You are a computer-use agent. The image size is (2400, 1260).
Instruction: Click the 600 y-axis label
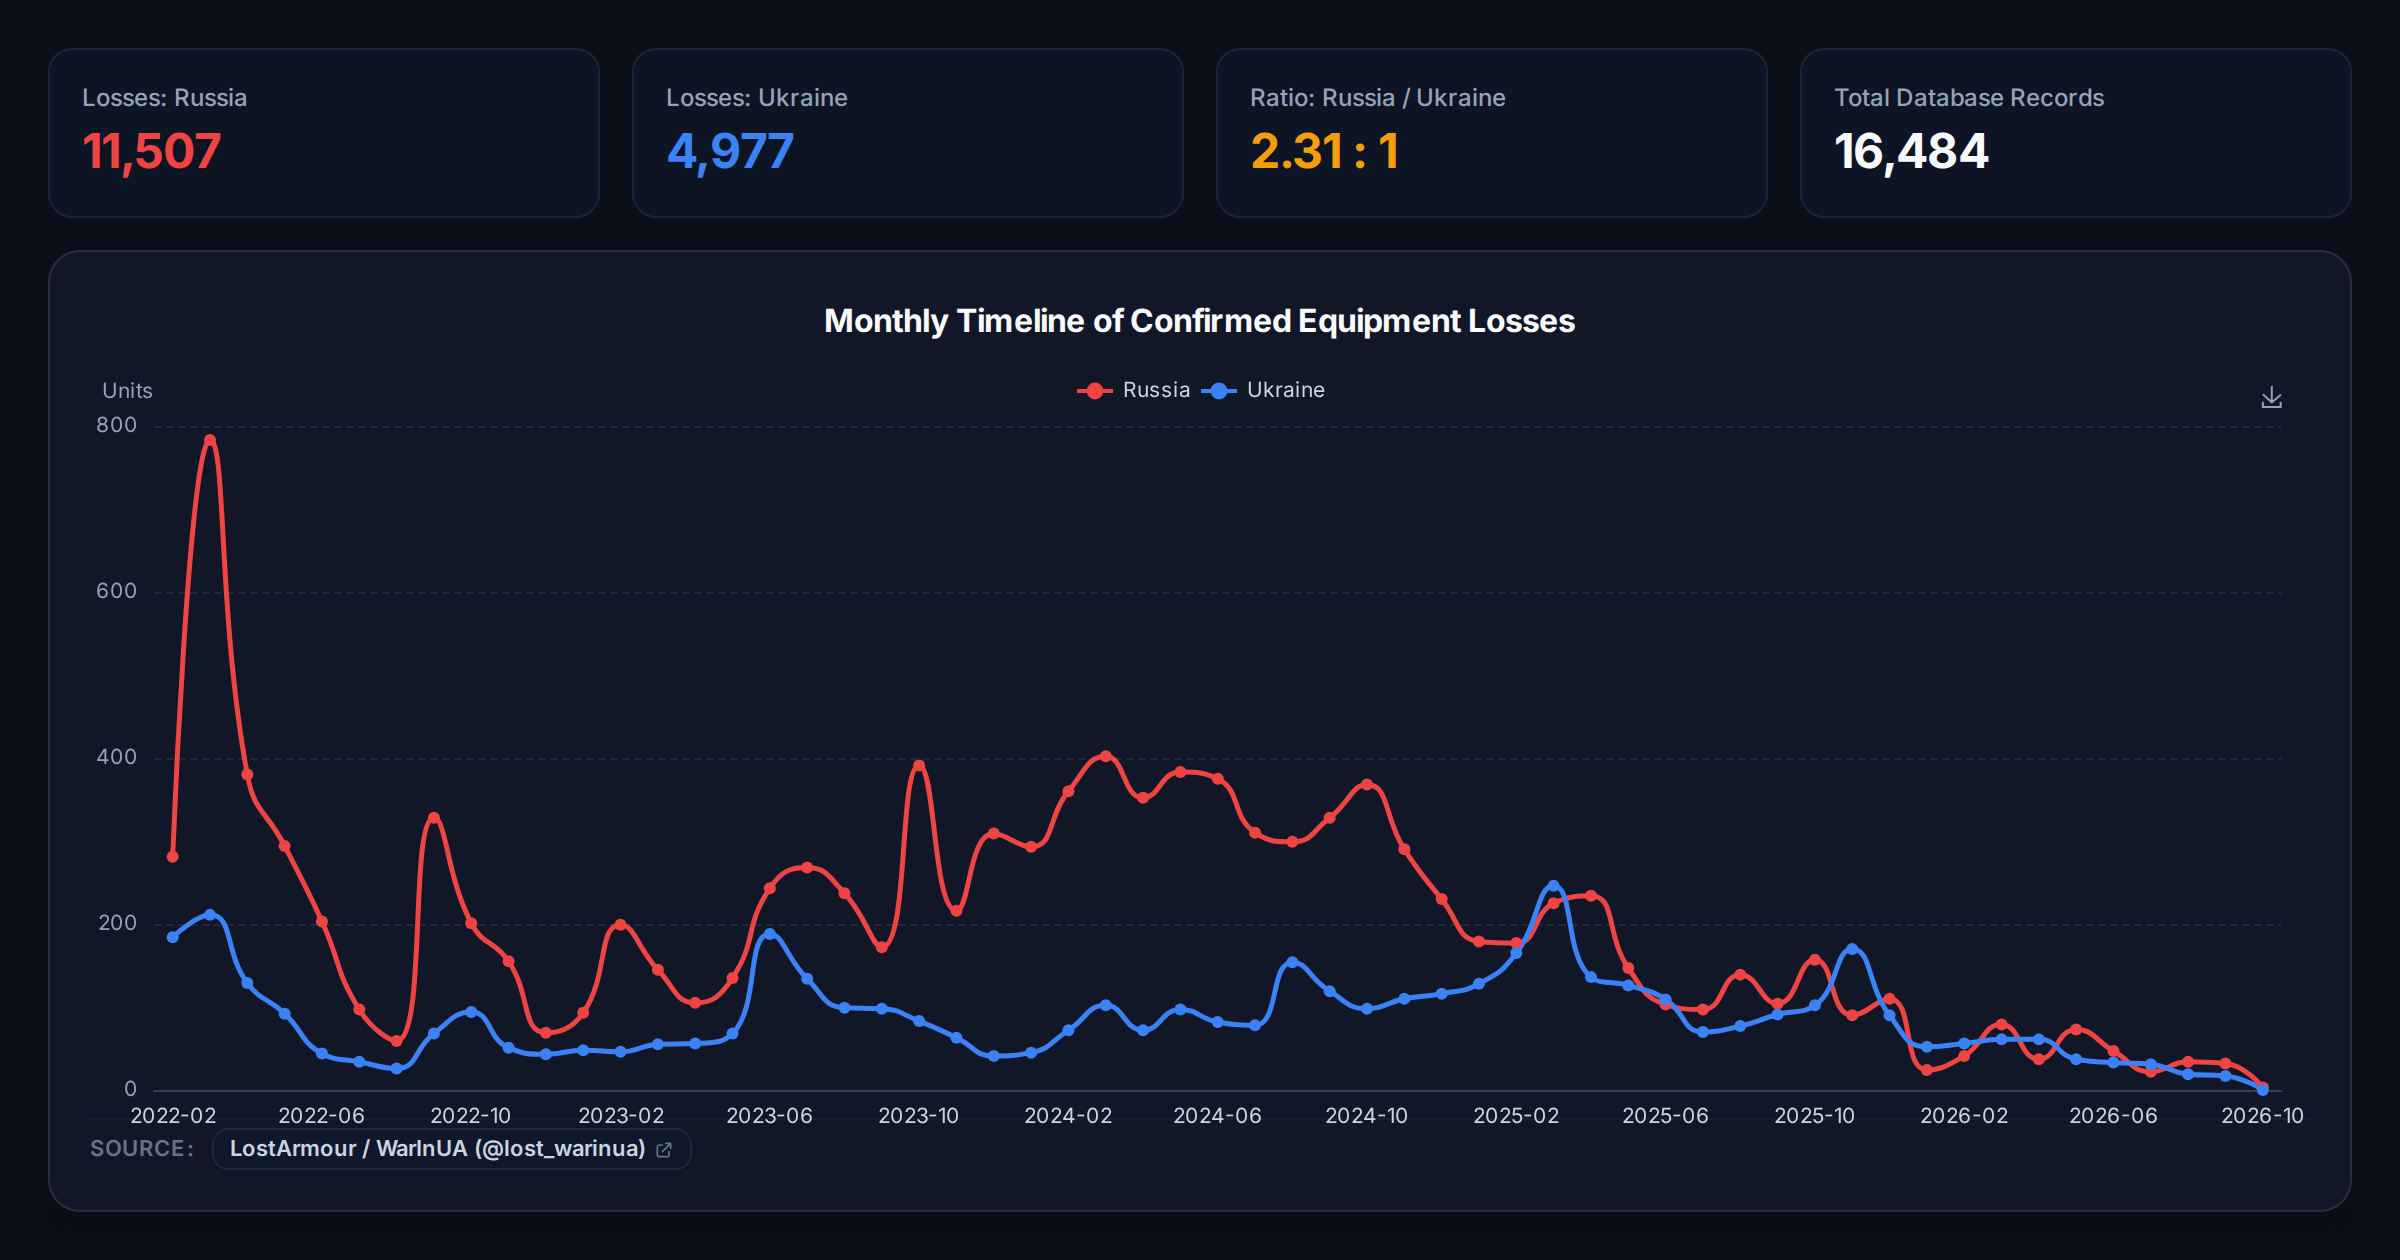click(117, 591)
